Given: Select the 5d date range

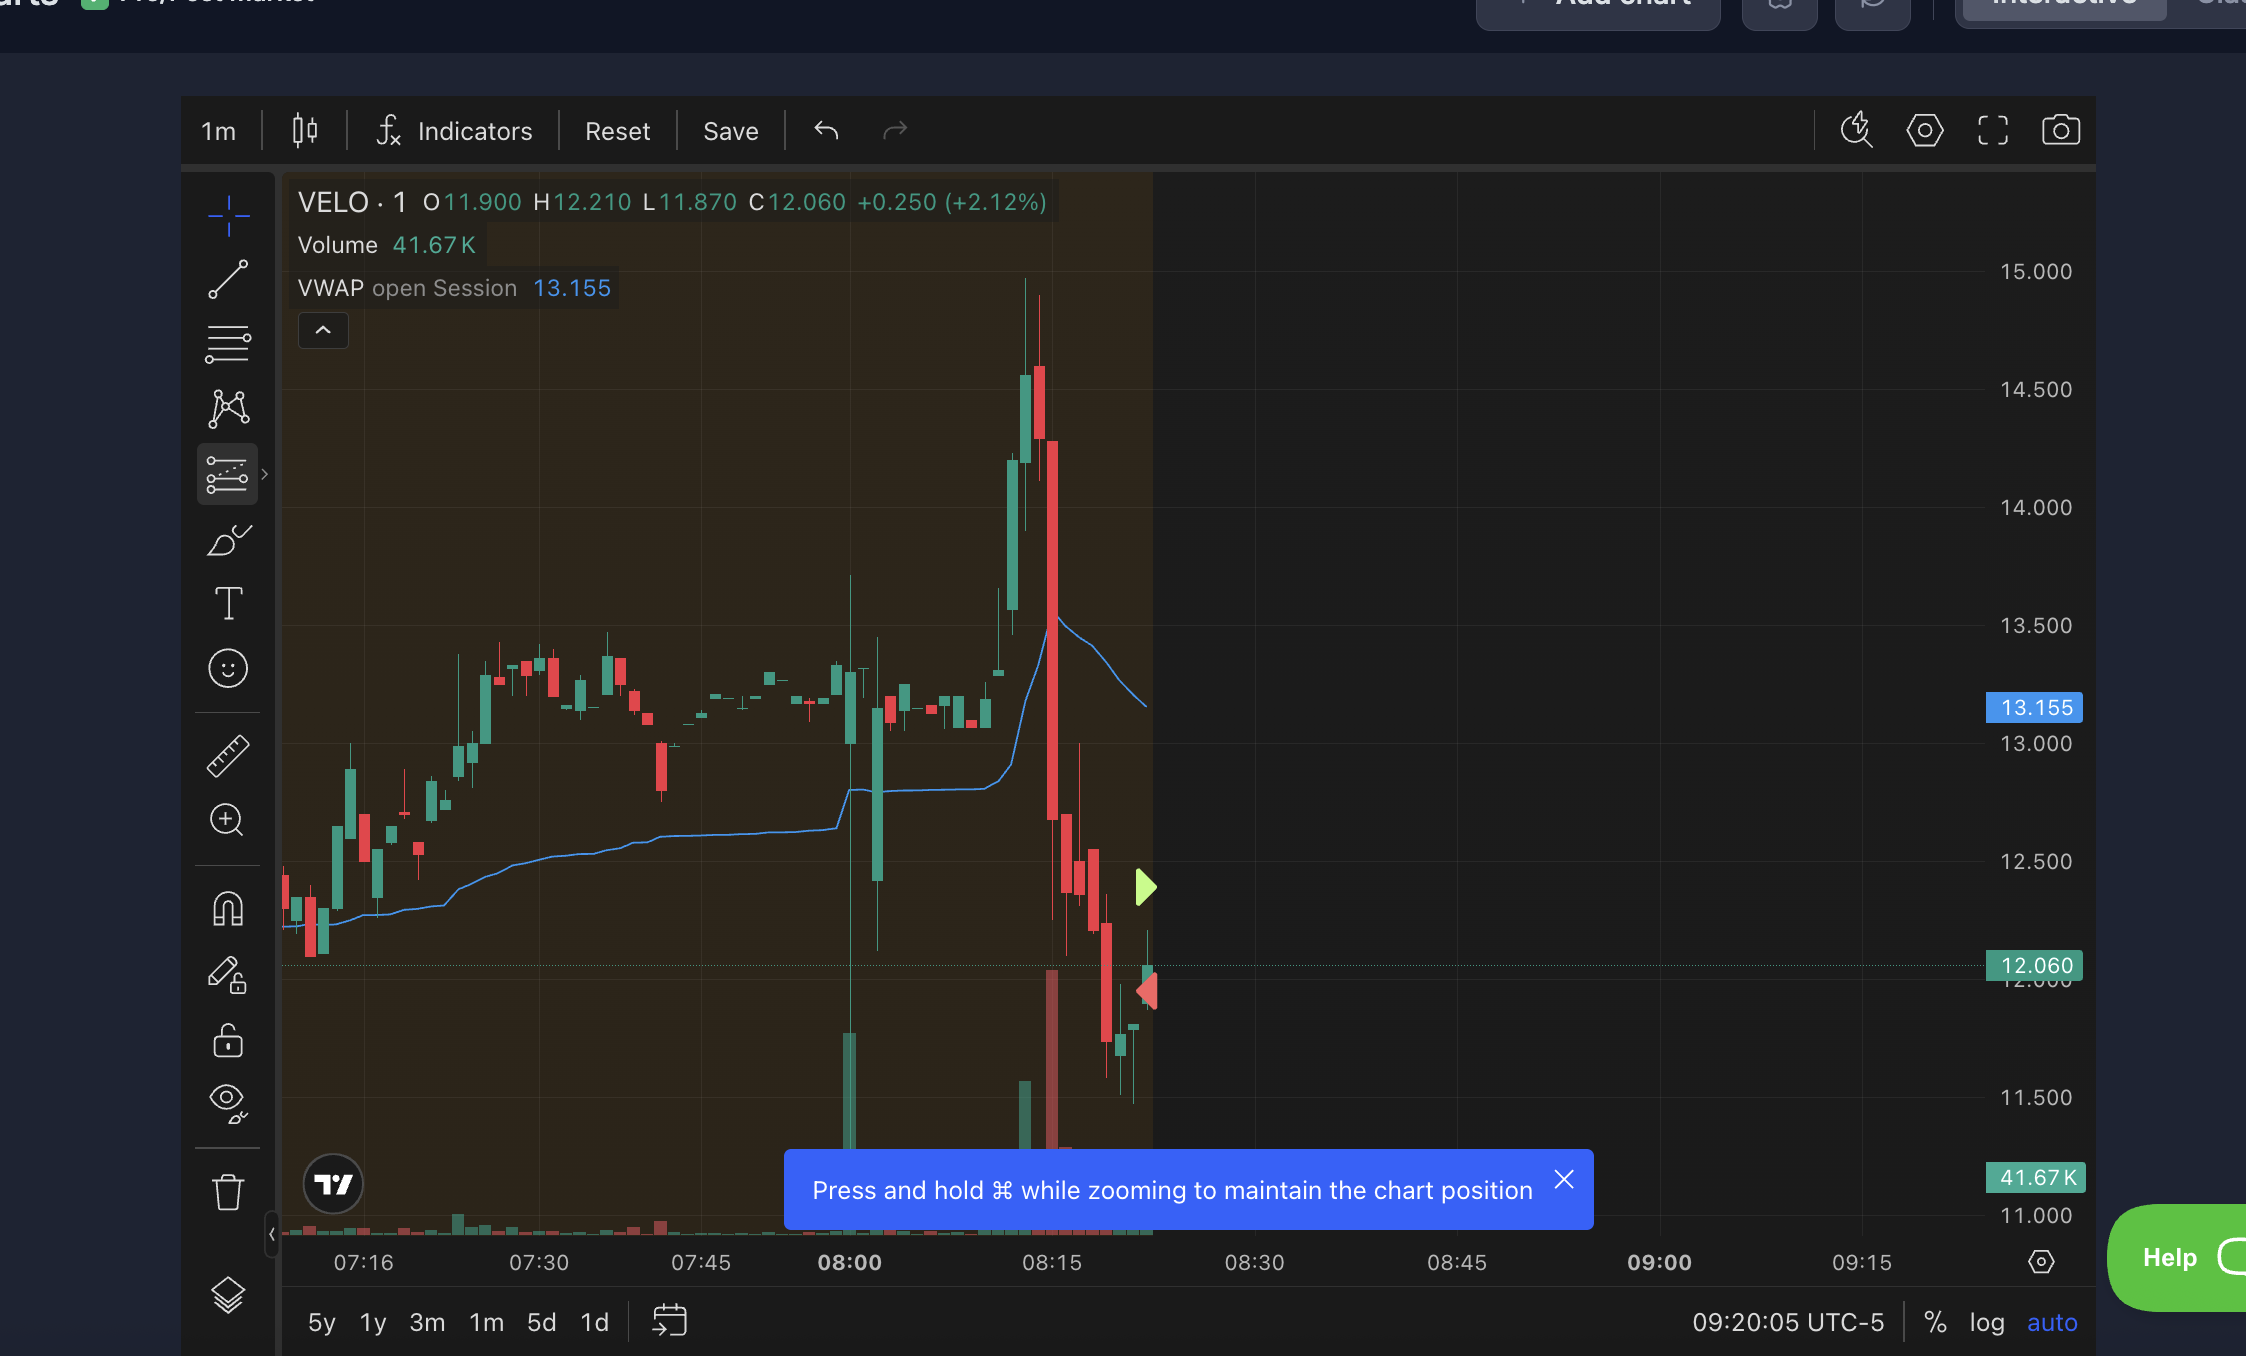Looking at the screenshot, I should tap(541, 1322).
